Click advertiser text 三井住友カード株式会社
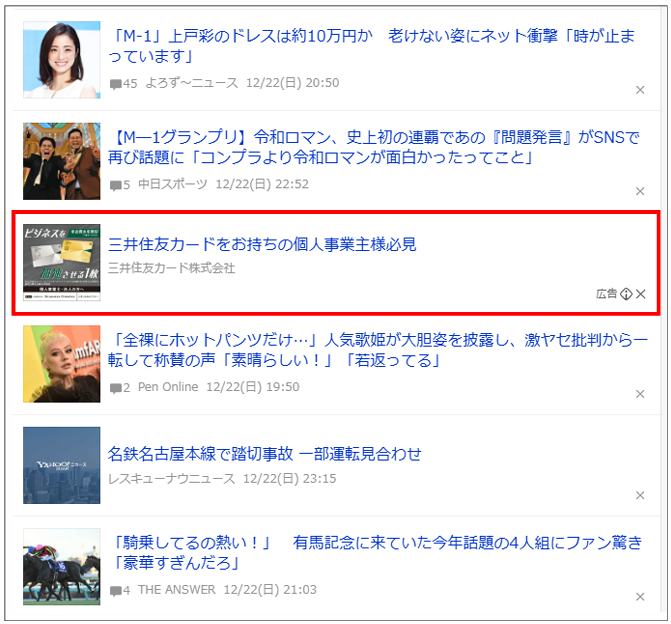 (171, 268)
